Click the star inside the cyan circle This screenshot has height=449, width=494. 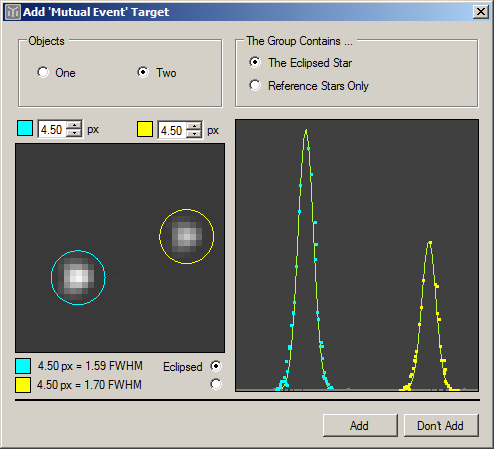(78, 277)
